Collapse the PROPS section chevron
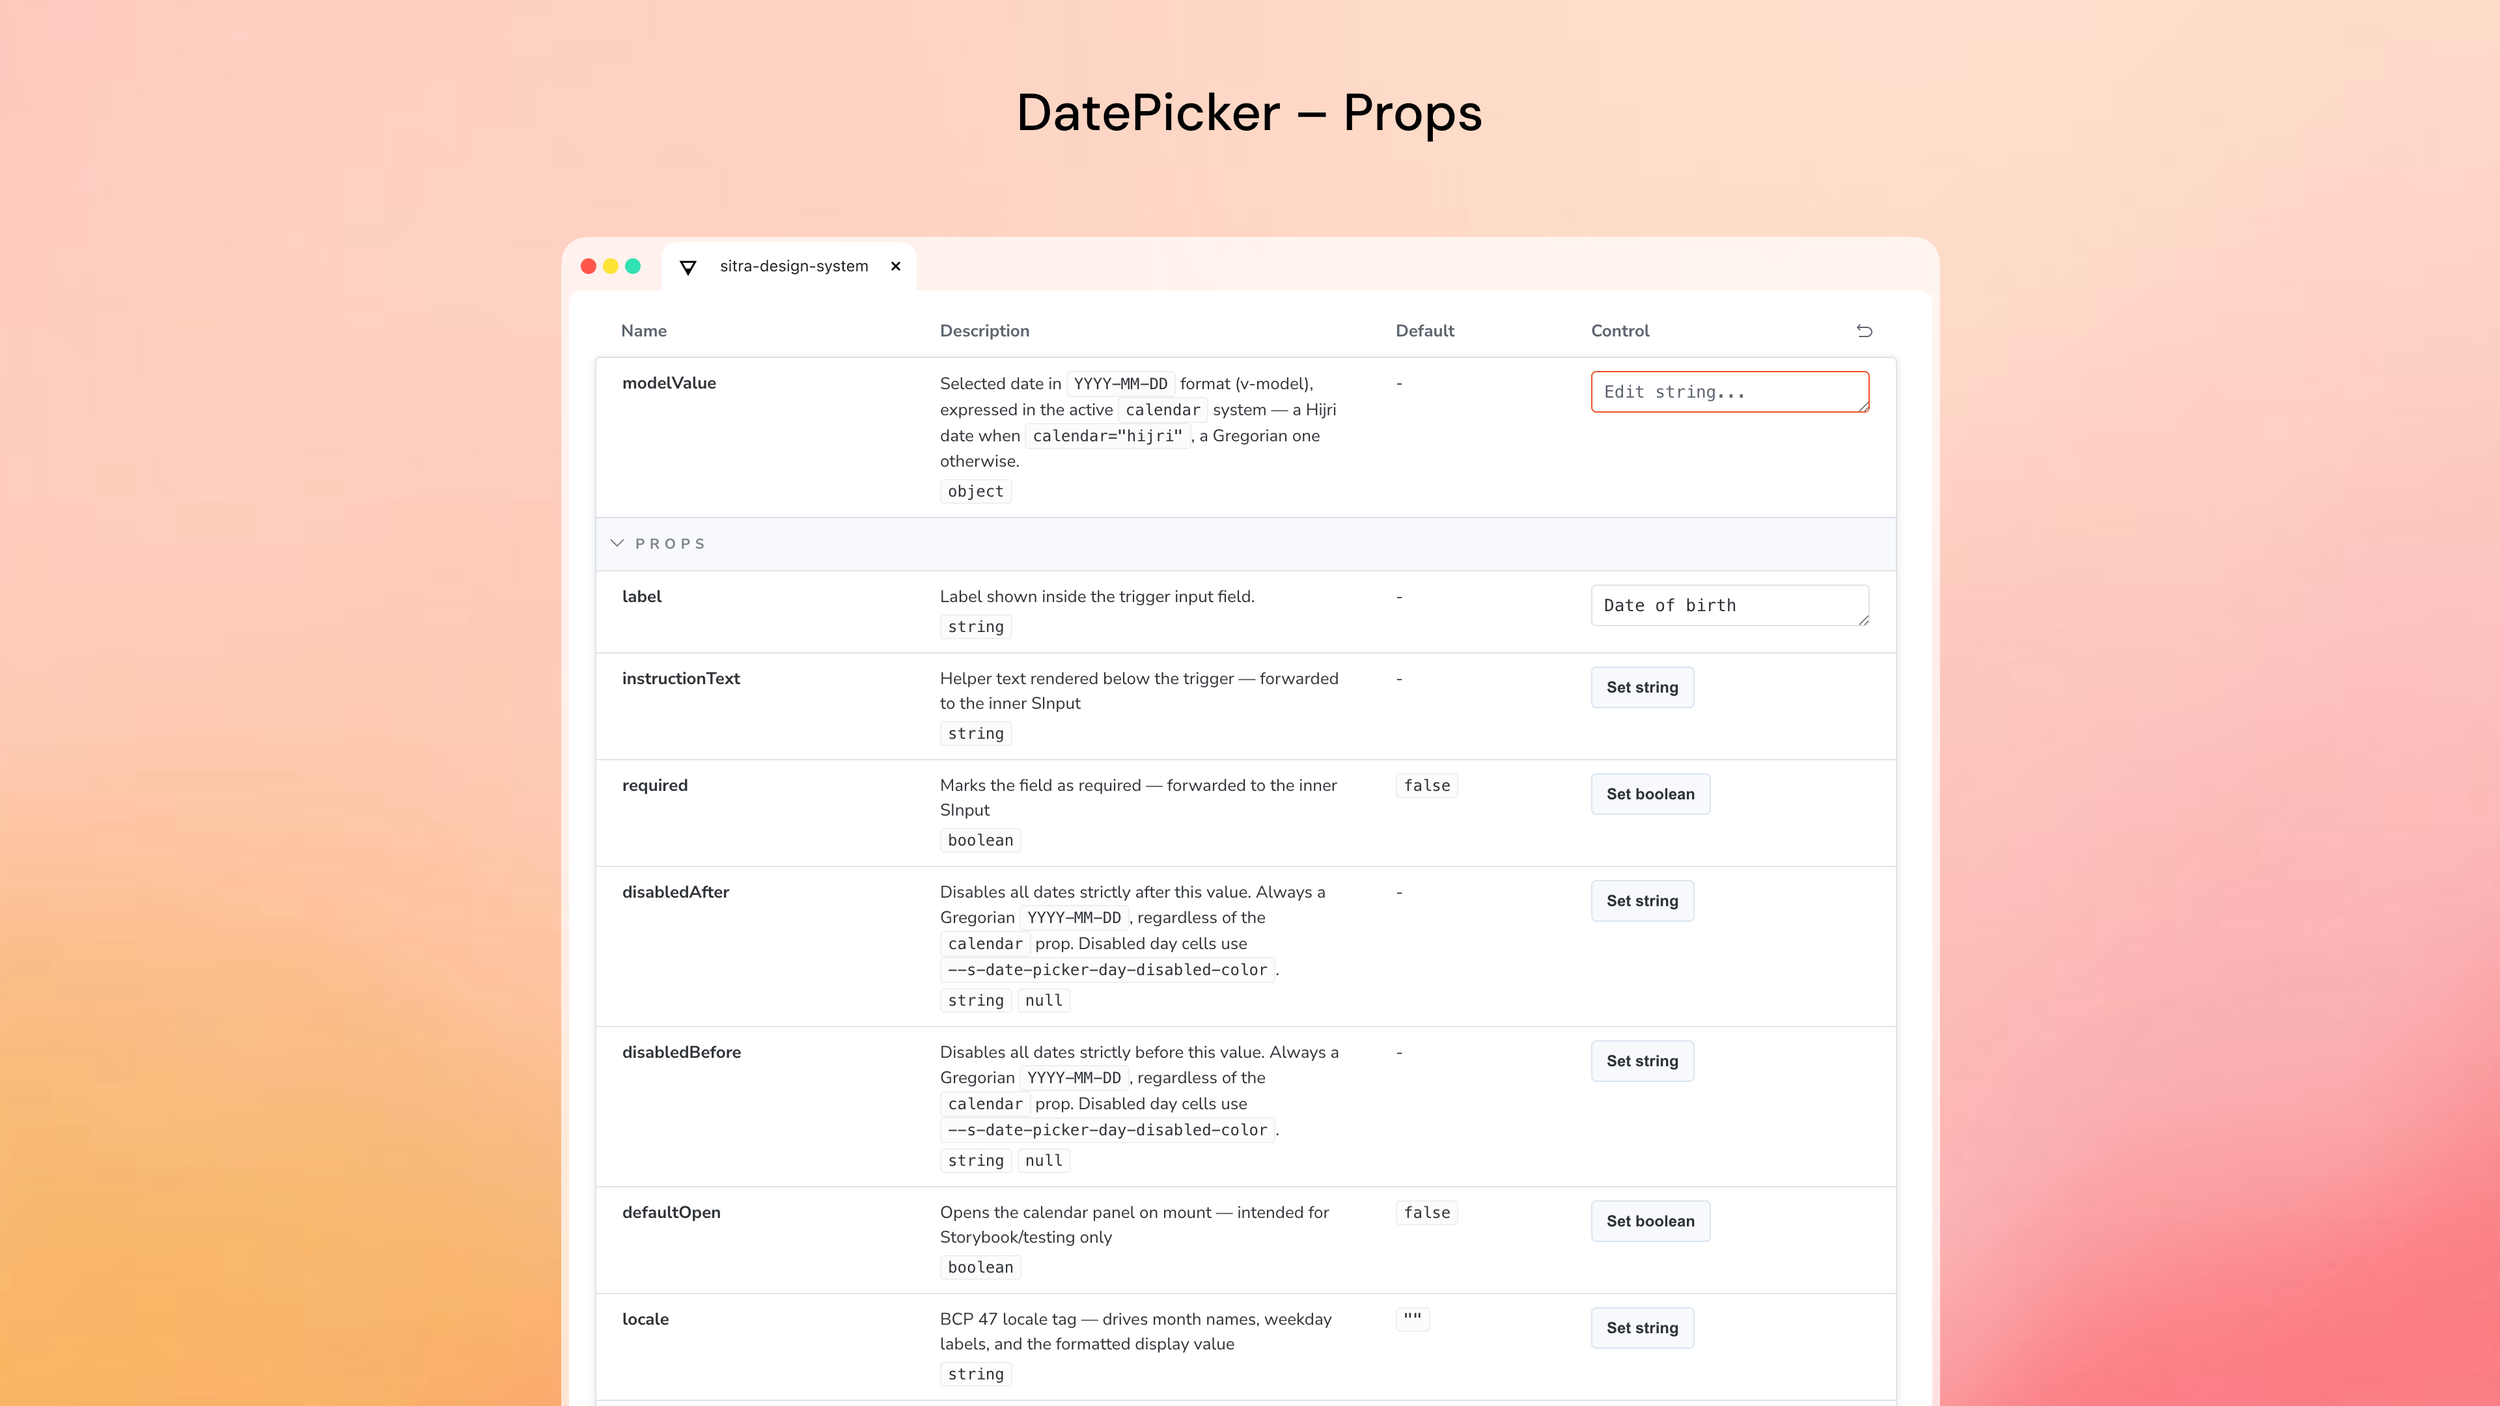Viewport: 2500px width, 1406px height. pyautogui.click(x=617, y=543)
